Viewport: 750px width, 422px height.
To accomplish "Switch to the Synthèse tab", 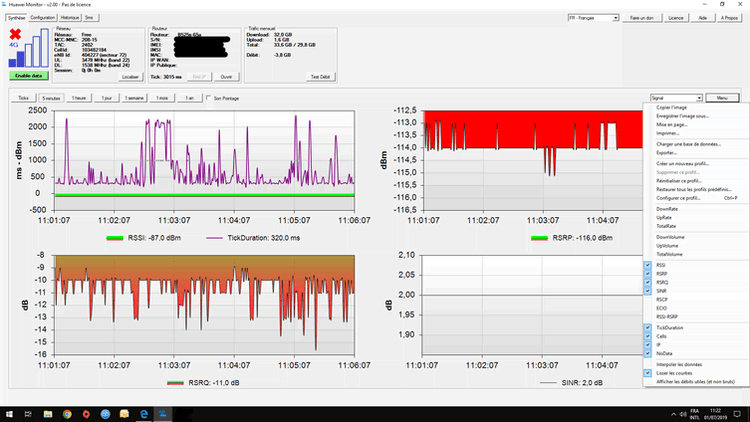I will [x=16, y=18].
